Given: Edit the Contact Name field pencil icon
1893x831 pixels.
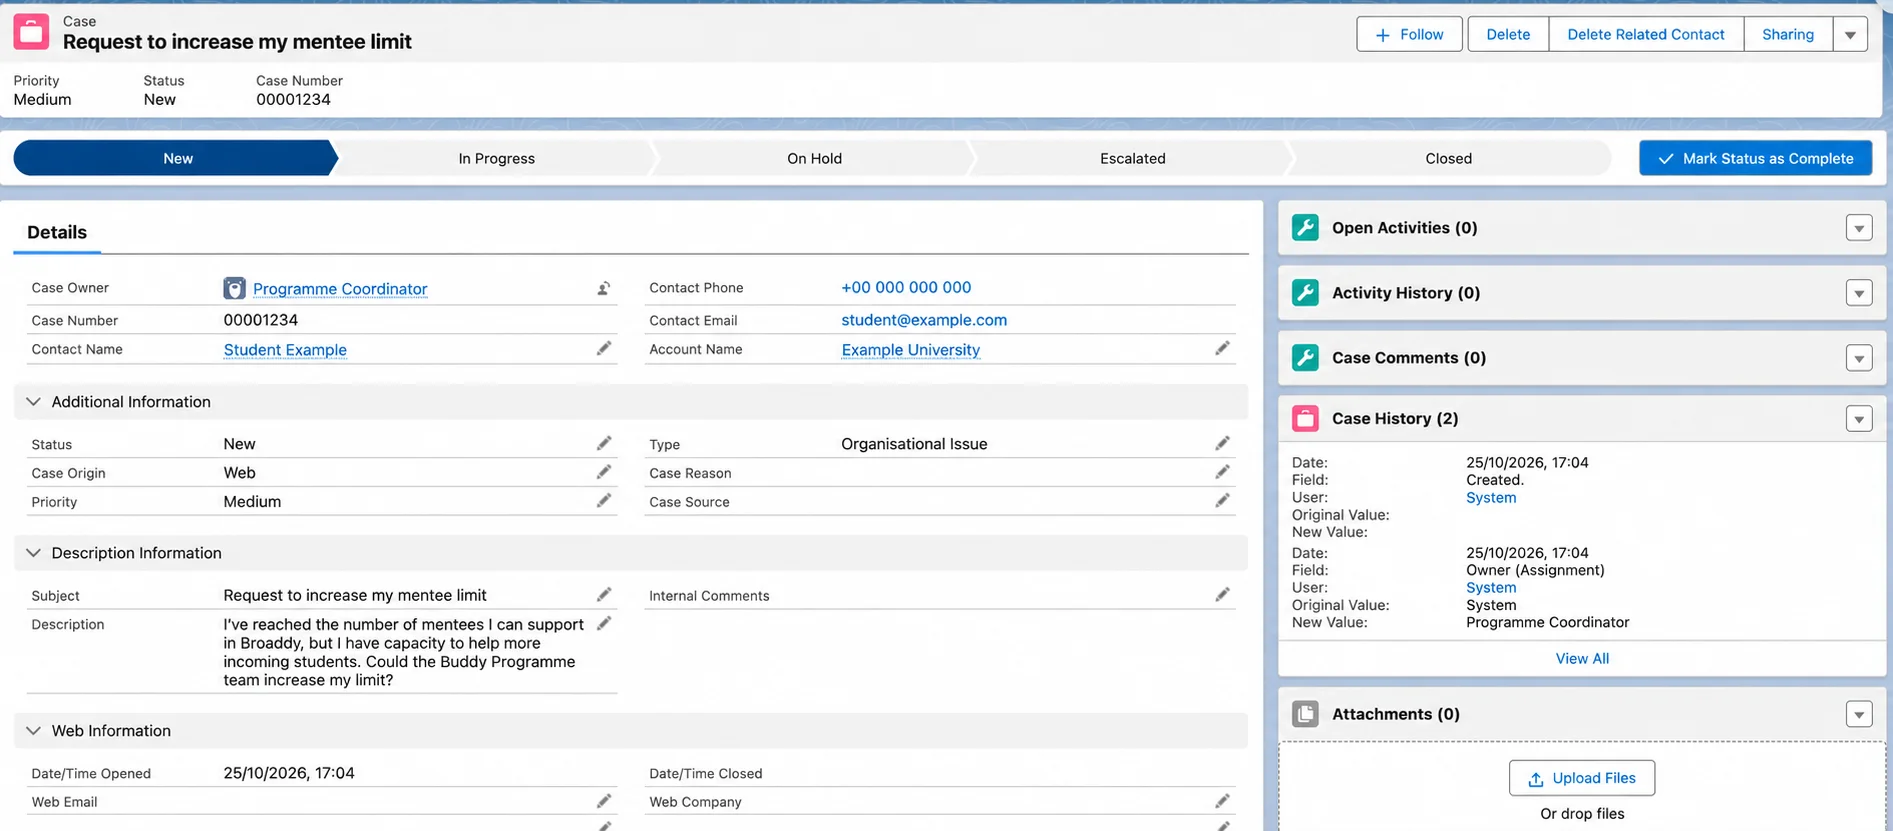Looking at the screenshot, I should click(604, 348).
